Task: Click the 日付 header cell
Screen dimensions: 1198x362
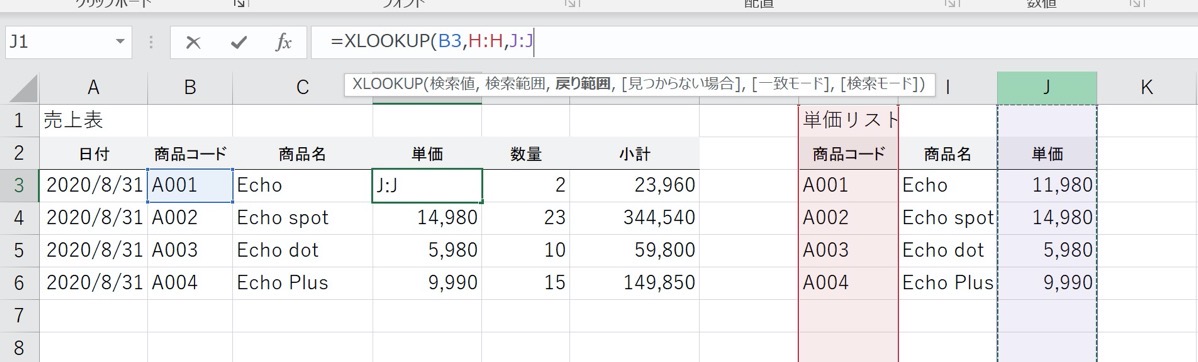Action: click(93, 154)
